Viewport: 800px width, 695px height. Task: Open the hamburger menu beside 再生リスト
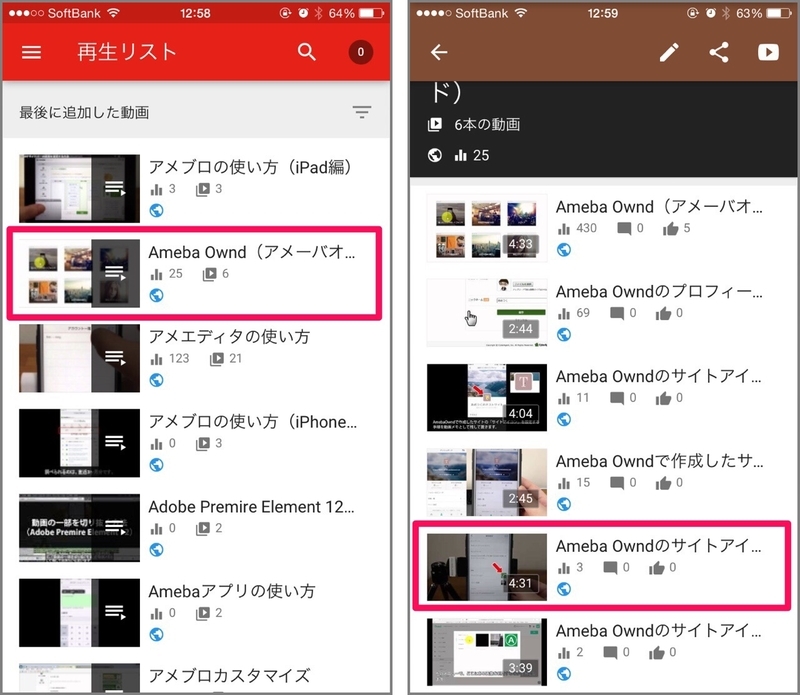31,52
